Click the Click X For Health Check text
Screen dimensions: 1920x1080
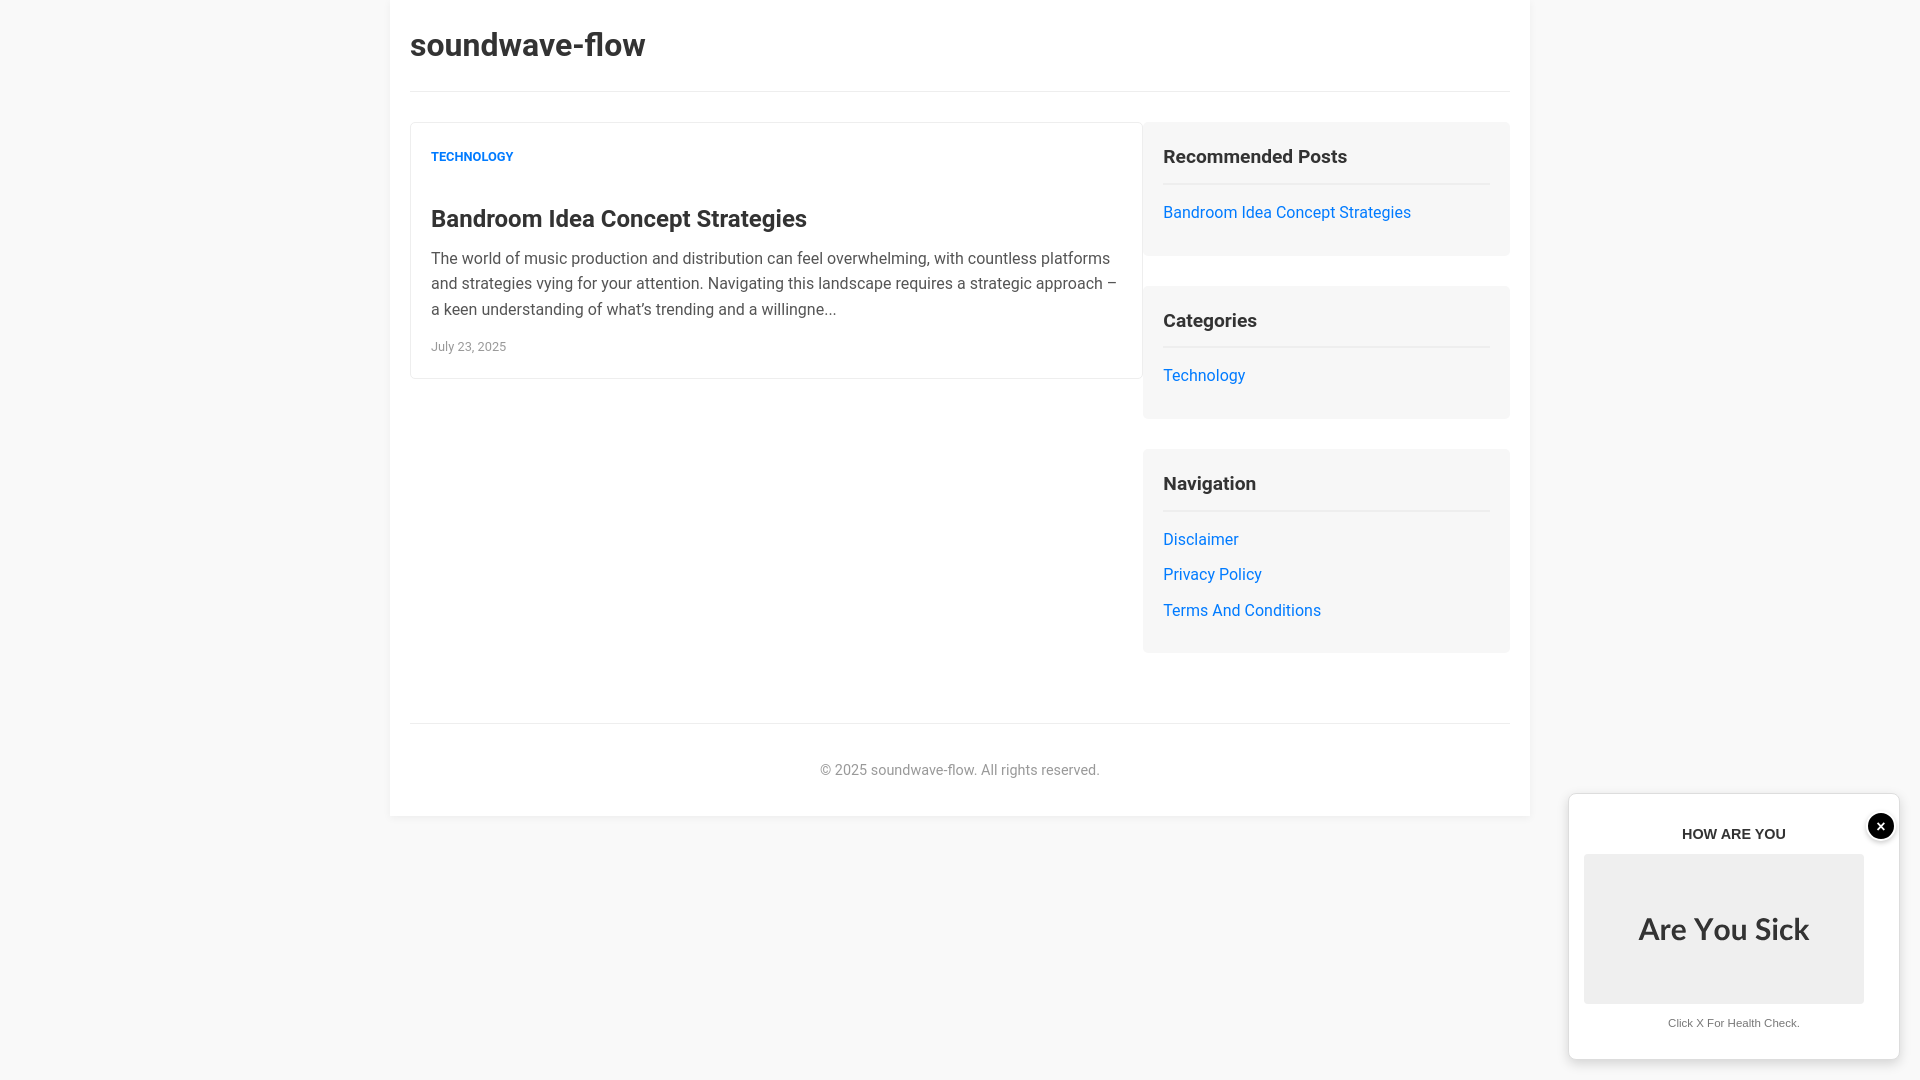click(1734, 1023)
